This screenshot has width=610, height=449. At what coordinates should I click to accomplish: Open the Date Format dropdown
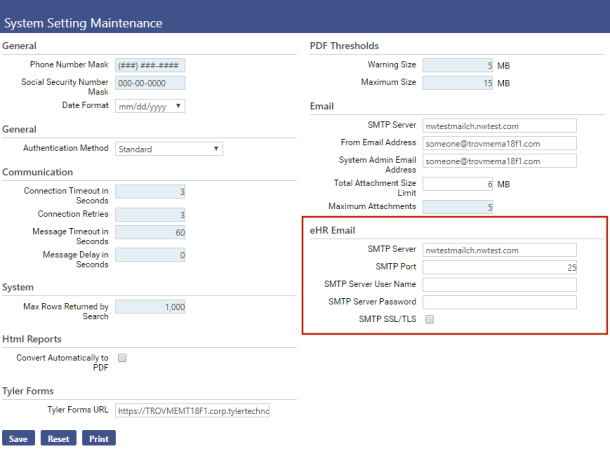tap(150, 105)
